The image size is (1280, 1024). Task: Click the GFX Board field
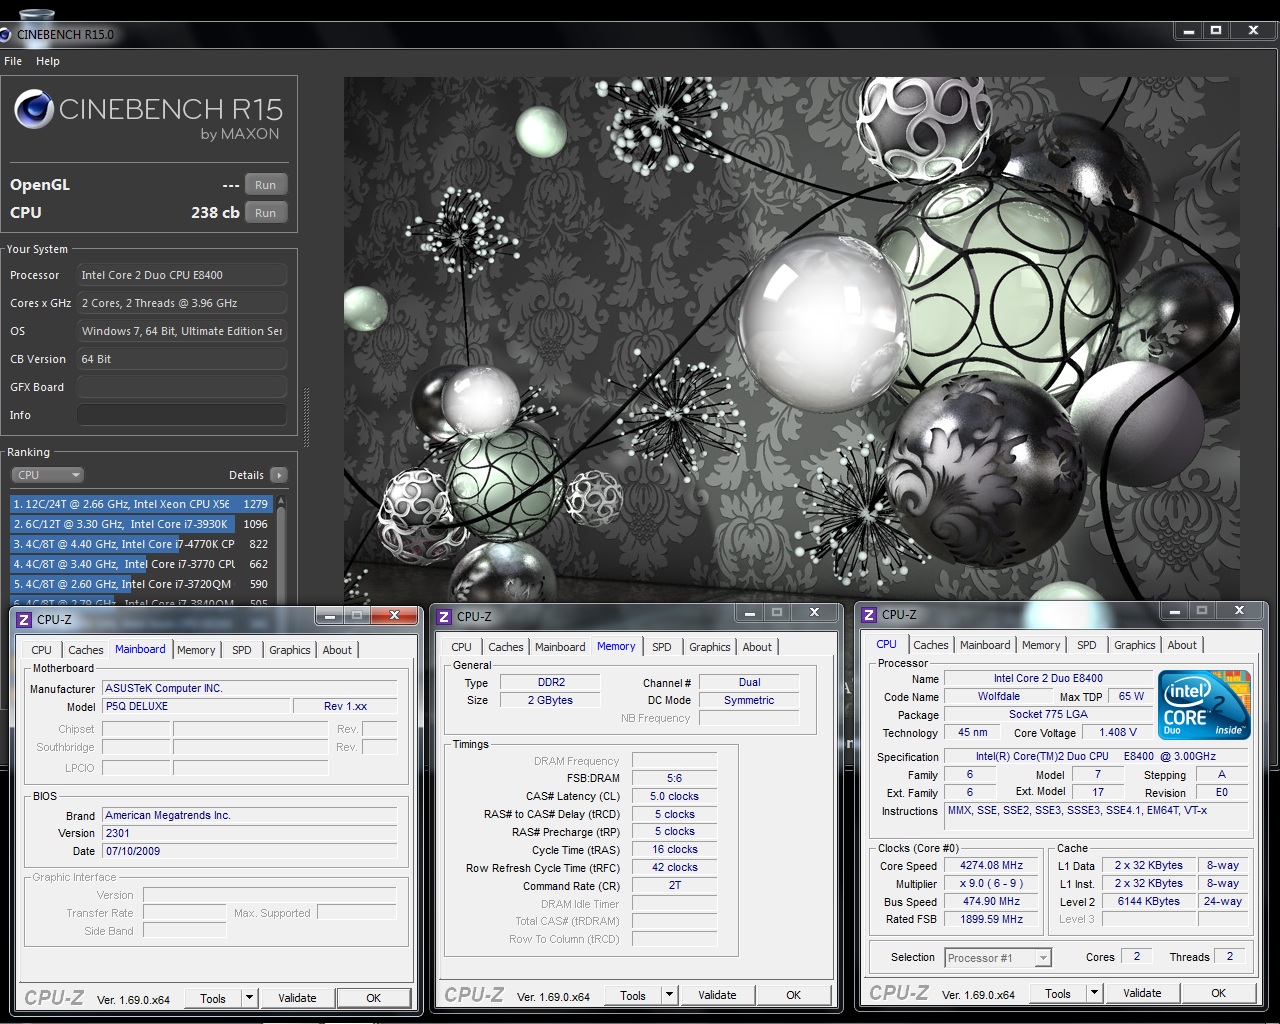[182, 387]
